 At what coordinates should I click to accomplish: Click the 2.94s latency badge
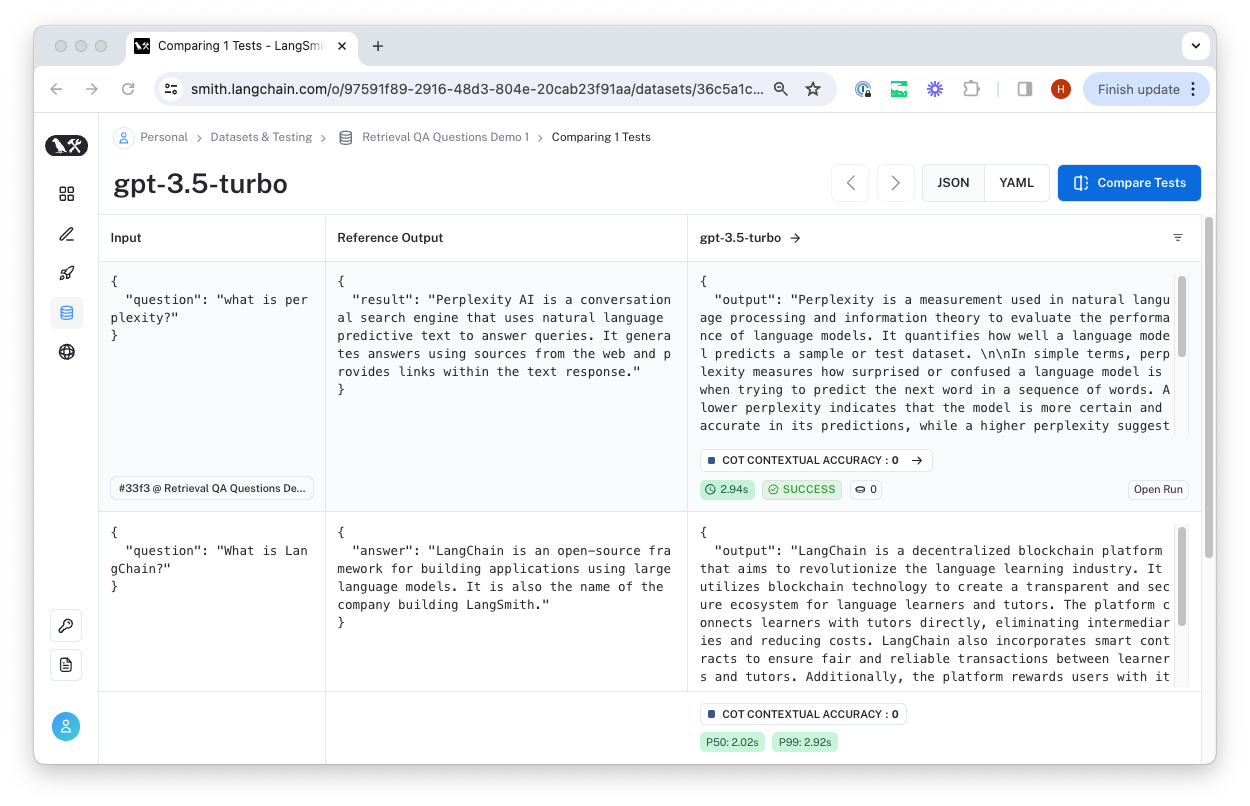coord(728,489)
